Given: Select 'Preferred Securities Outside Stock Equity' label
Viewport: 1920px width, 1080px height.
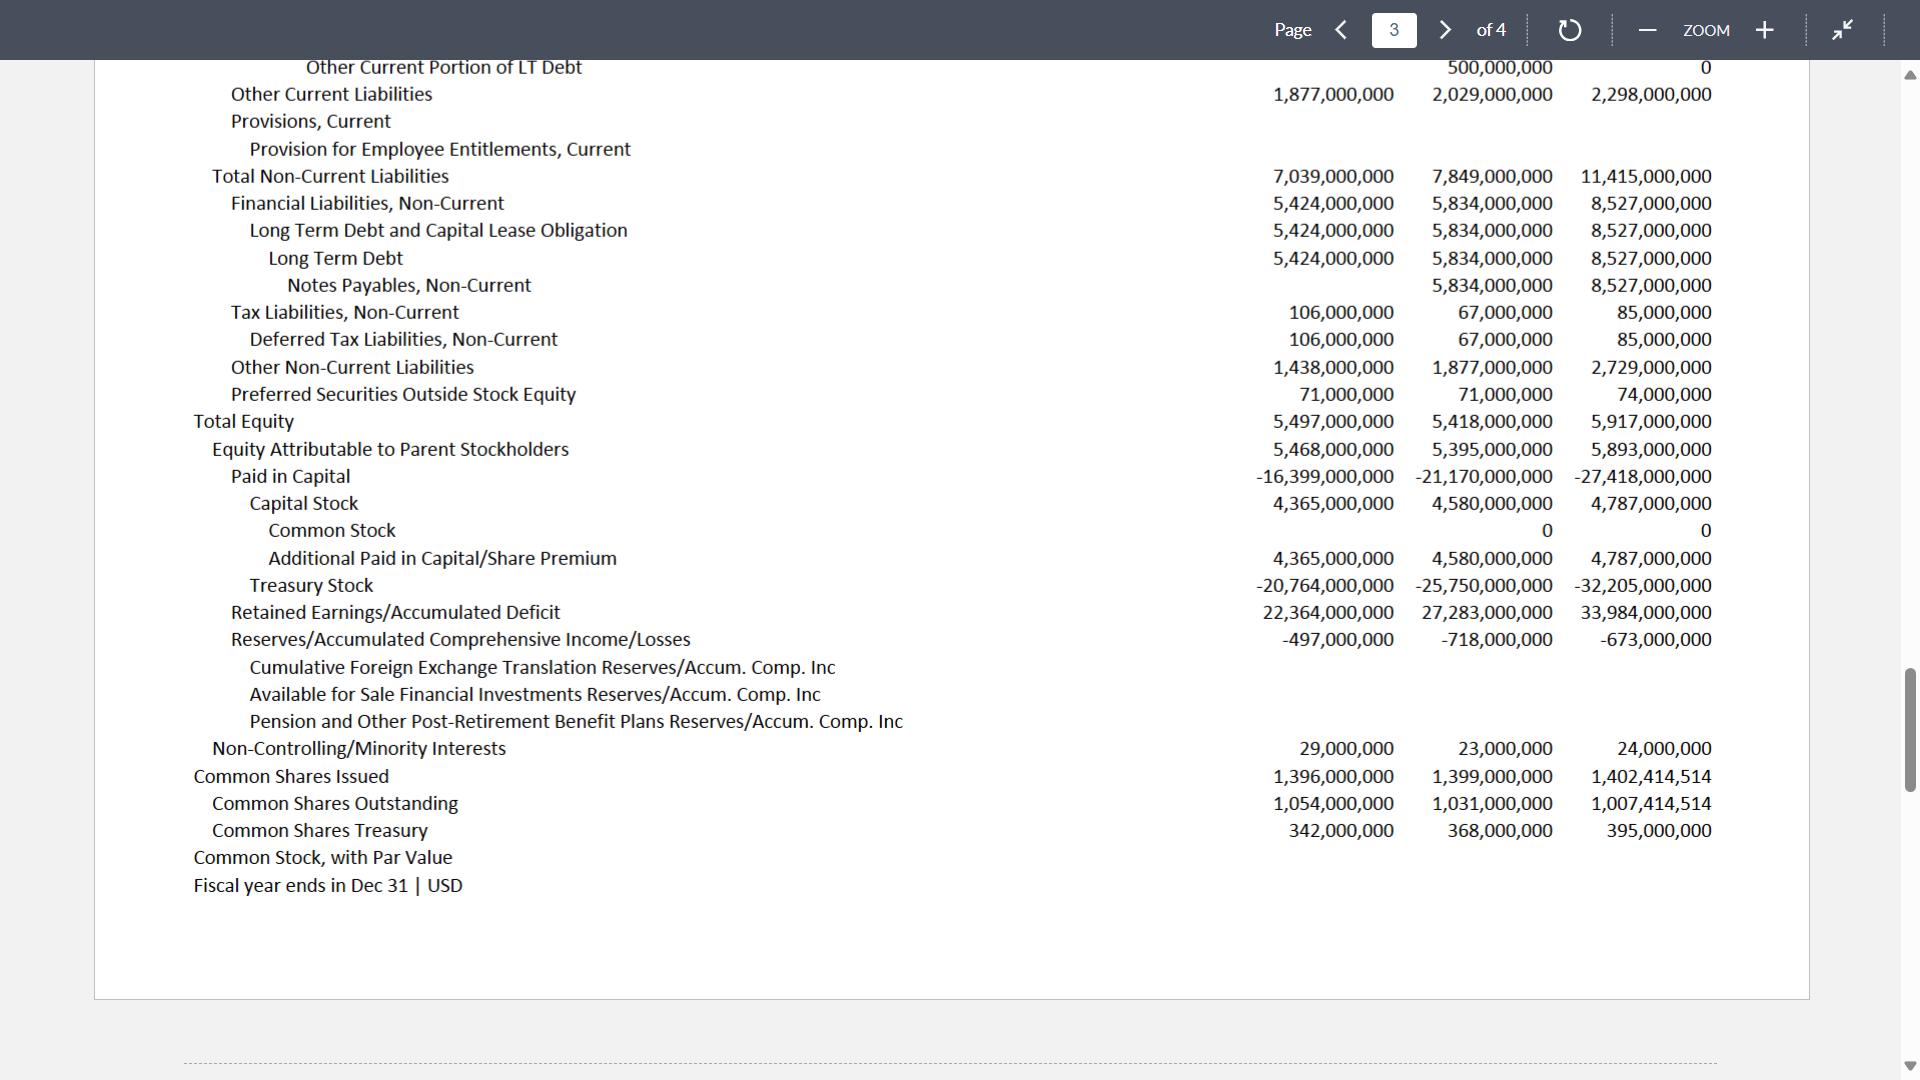Looking at the screenshot, I should point(403,394).
